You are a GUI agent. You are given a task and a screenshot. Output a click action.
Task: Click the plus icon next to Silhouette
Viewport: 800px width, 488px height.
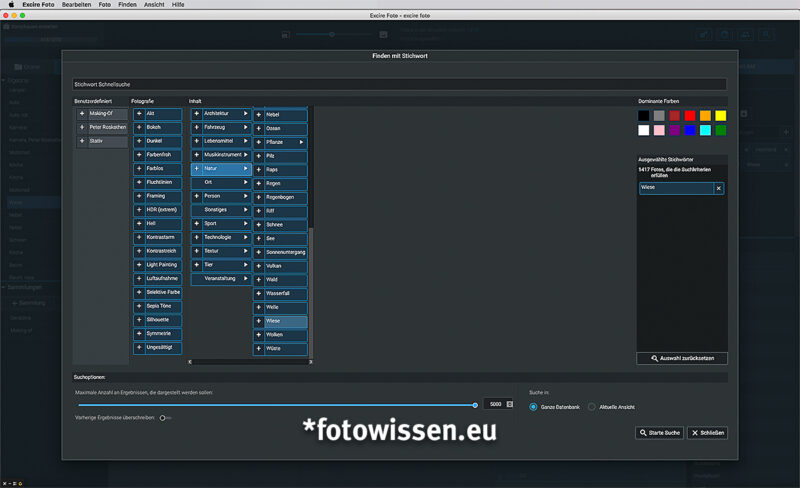(x=139, y=320)
